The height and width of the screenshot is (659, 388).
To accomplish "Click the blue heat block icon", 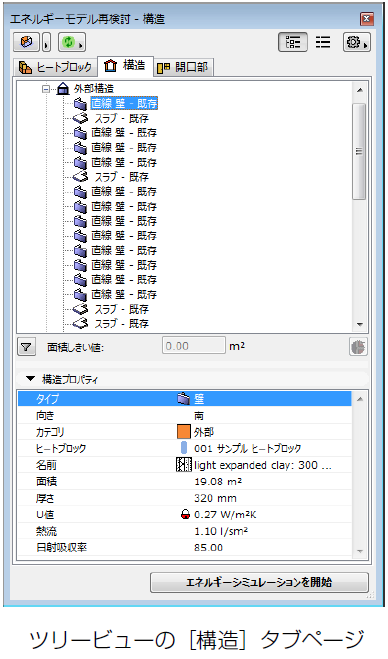I will coord(184,448).
